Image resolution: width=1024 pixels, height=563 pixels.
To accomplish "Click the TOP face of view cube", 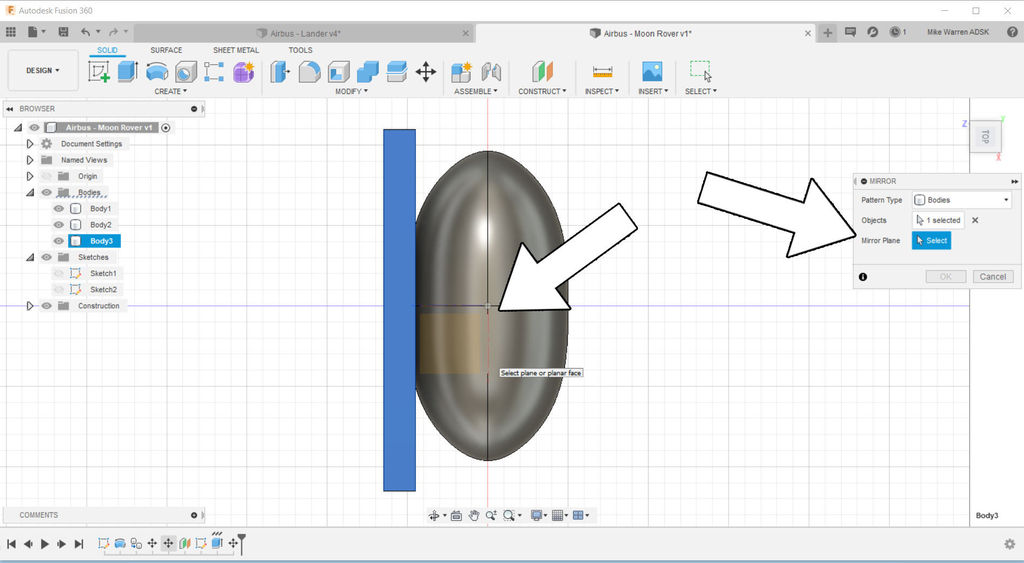I will [985, 137].
